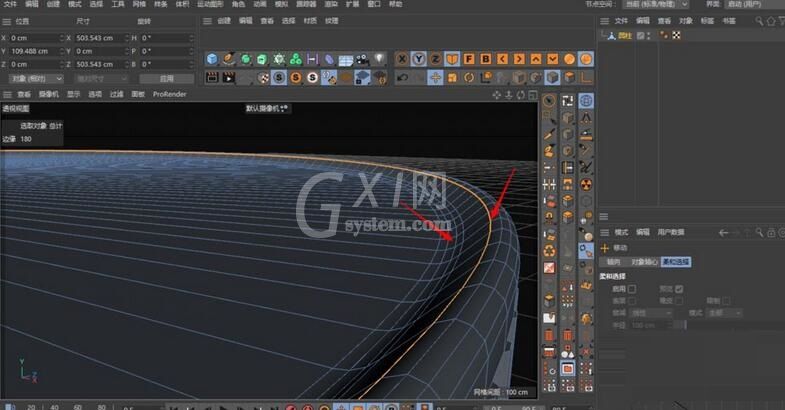The image size is (785, 410).
Task: Open the 过滤 viewport menu
Action: coord(117,94)
